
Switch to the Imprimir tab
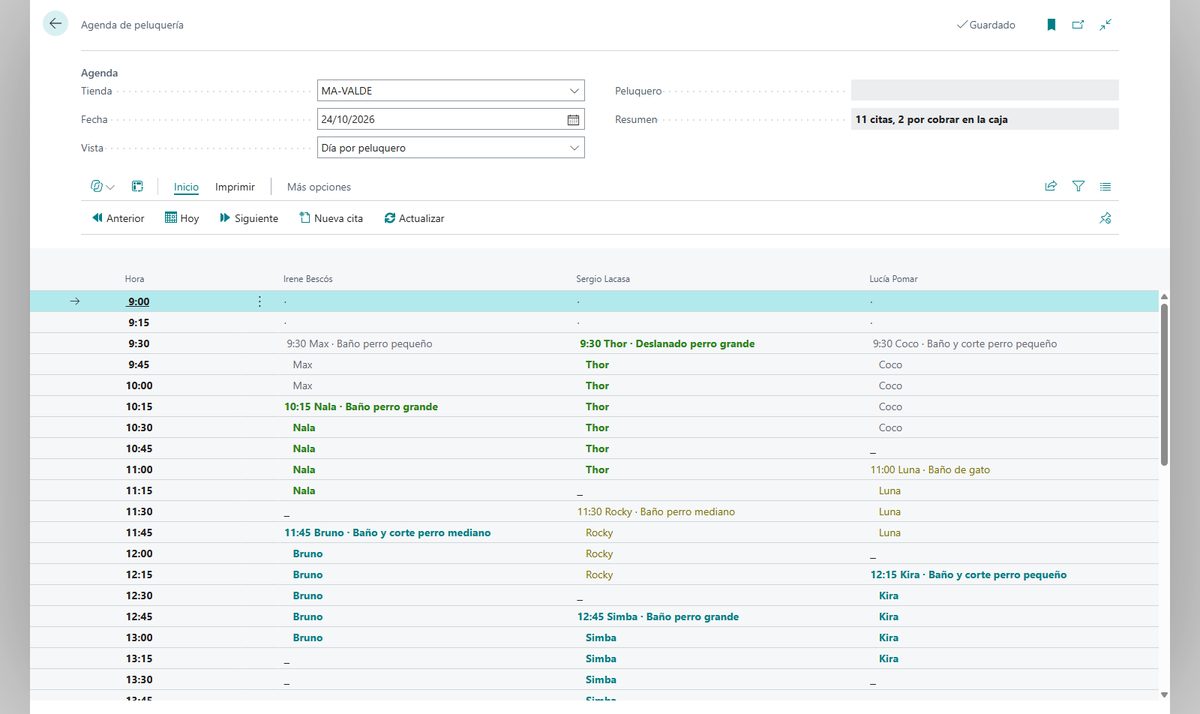[x=235, y=187]
